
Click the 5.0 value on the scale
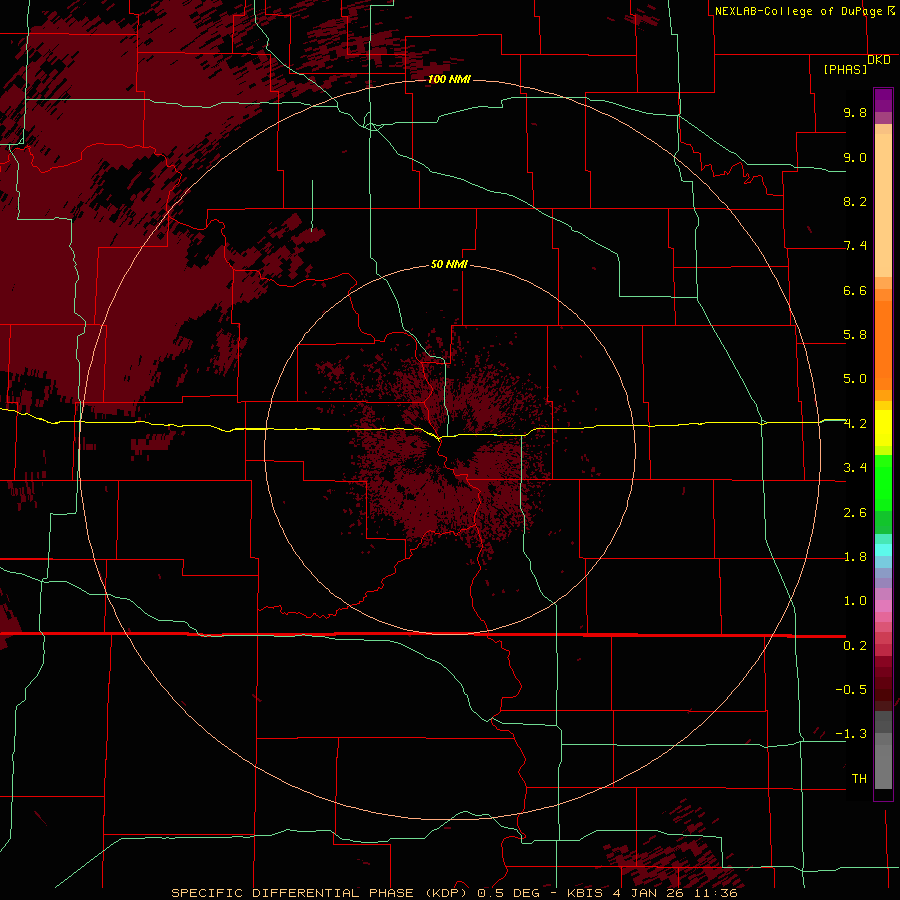(855, 379)
